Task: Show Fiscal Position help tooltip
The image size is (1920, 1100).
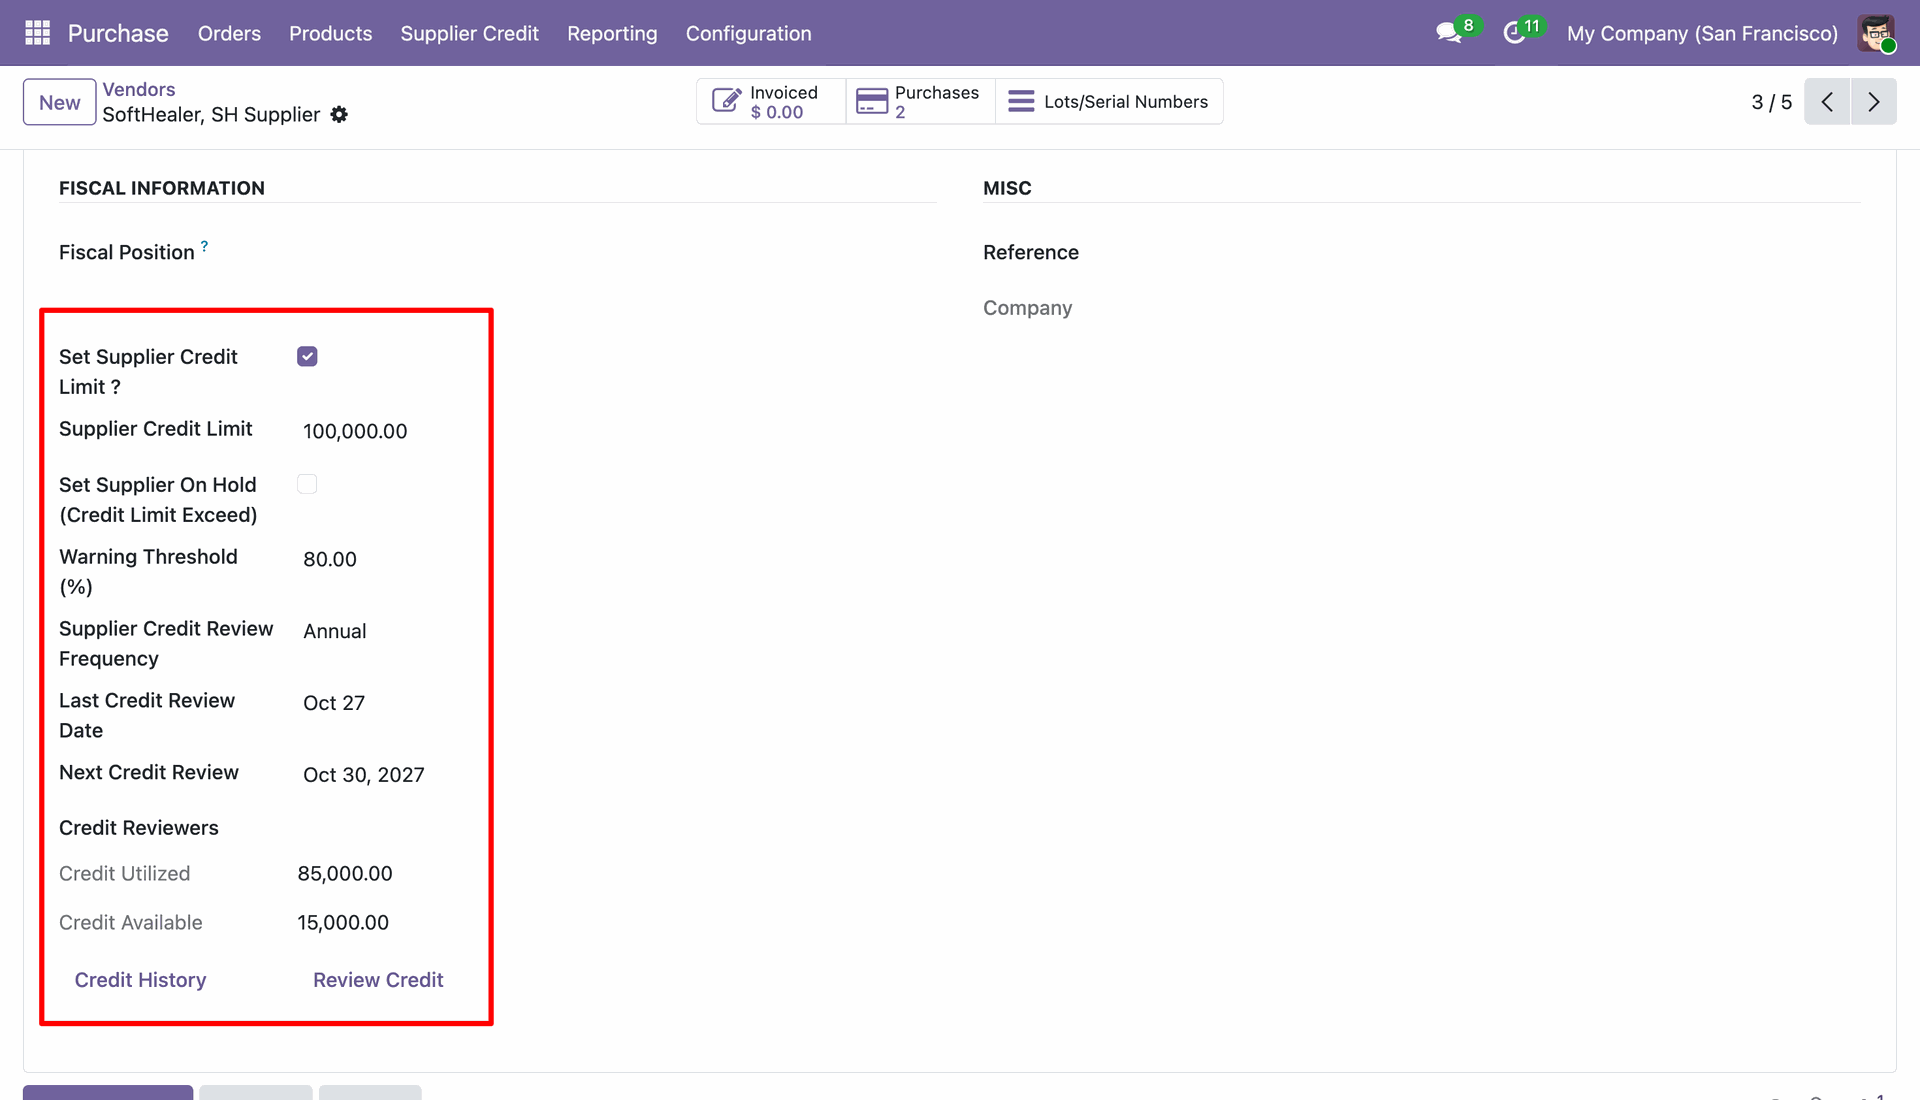Action: tap(204, 245)
